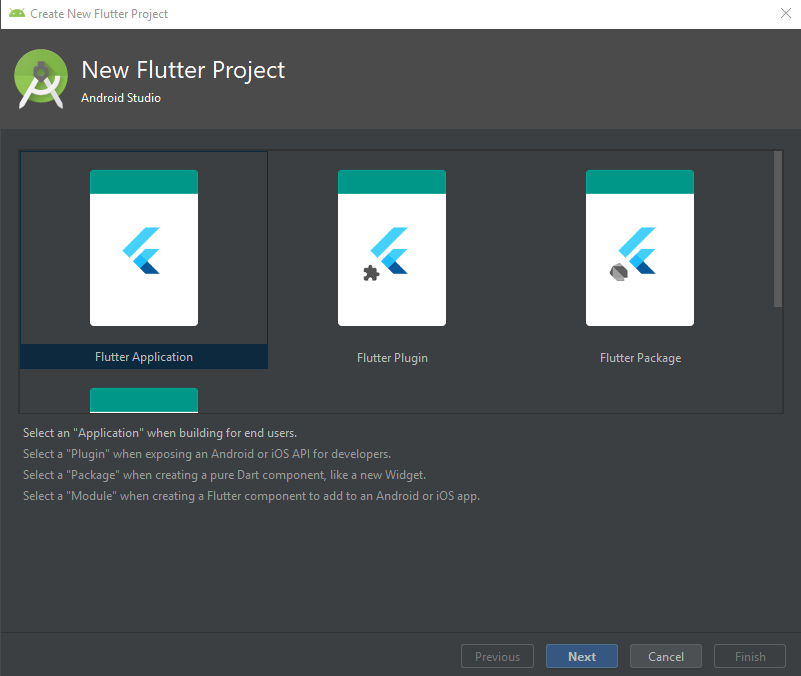
Task: Choose the Flutter Plugin template icon
Action: (x=392, y=248)
